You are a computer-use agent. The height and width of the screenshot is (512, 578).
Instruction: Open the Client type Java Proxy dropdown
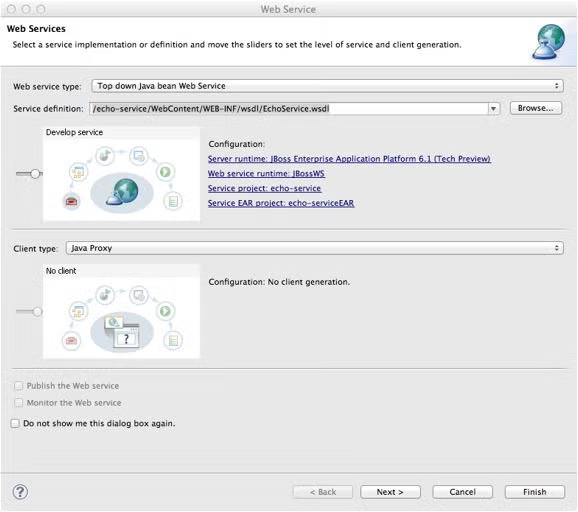click(x=314, y=248)
